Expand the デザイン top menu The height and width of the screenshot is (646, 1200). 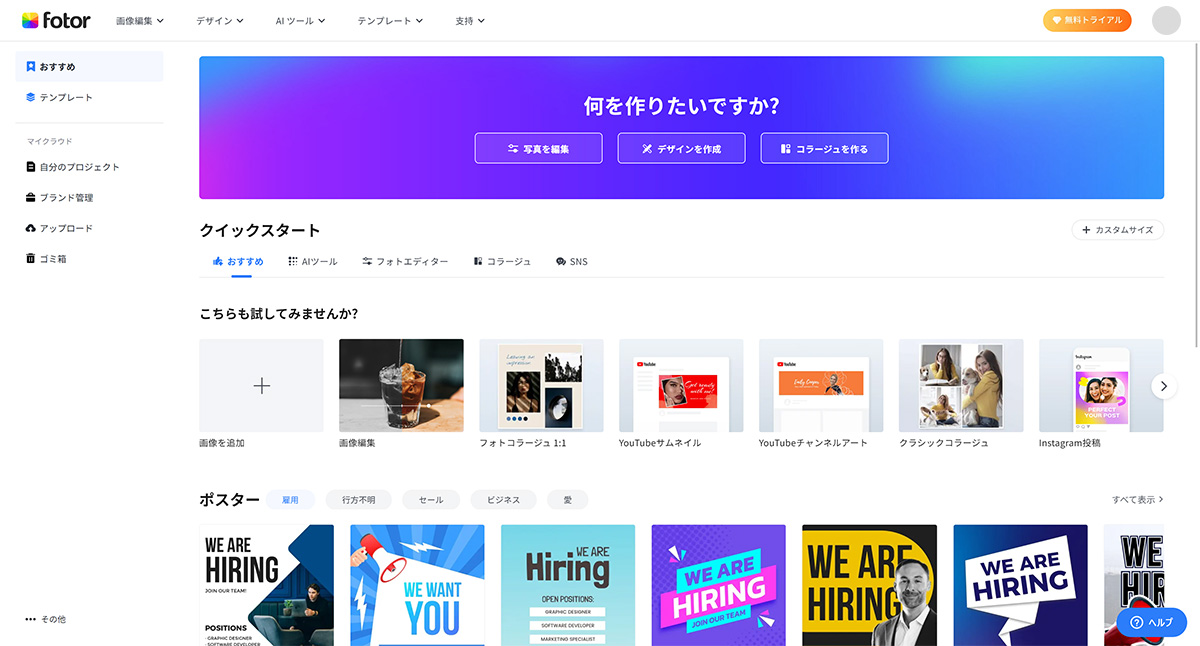click(x=220, y=20)
